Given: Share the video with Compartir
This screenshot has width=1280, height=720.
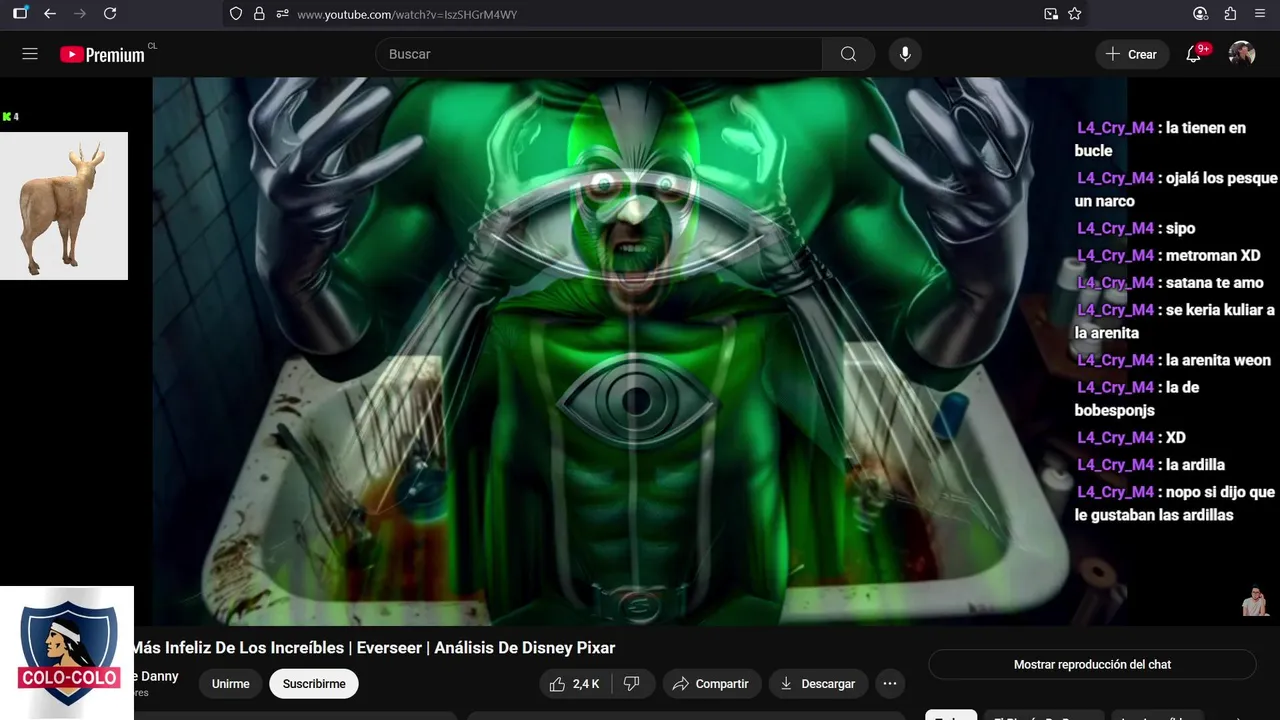Looking at the screenshot, I should (x=711, y=684).
